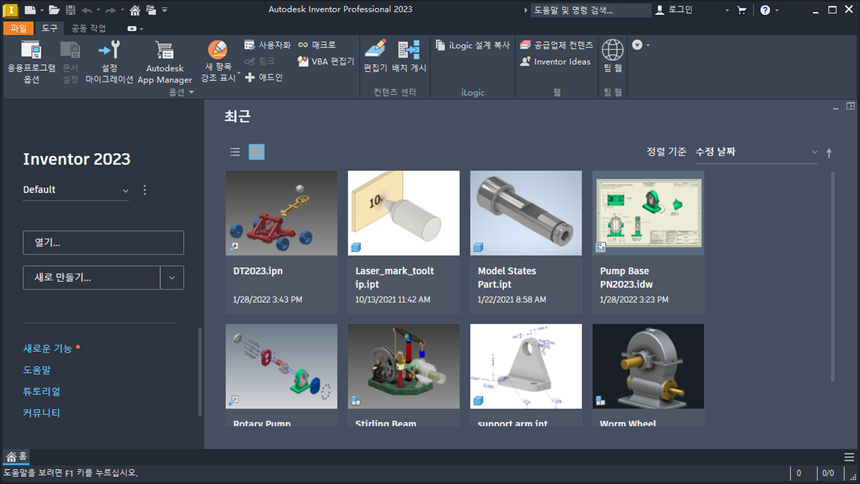Click the Home icon in quick access toolbar
Viewport: 860px width, 484px height.
pyautogui.click(x=134, y=10)
